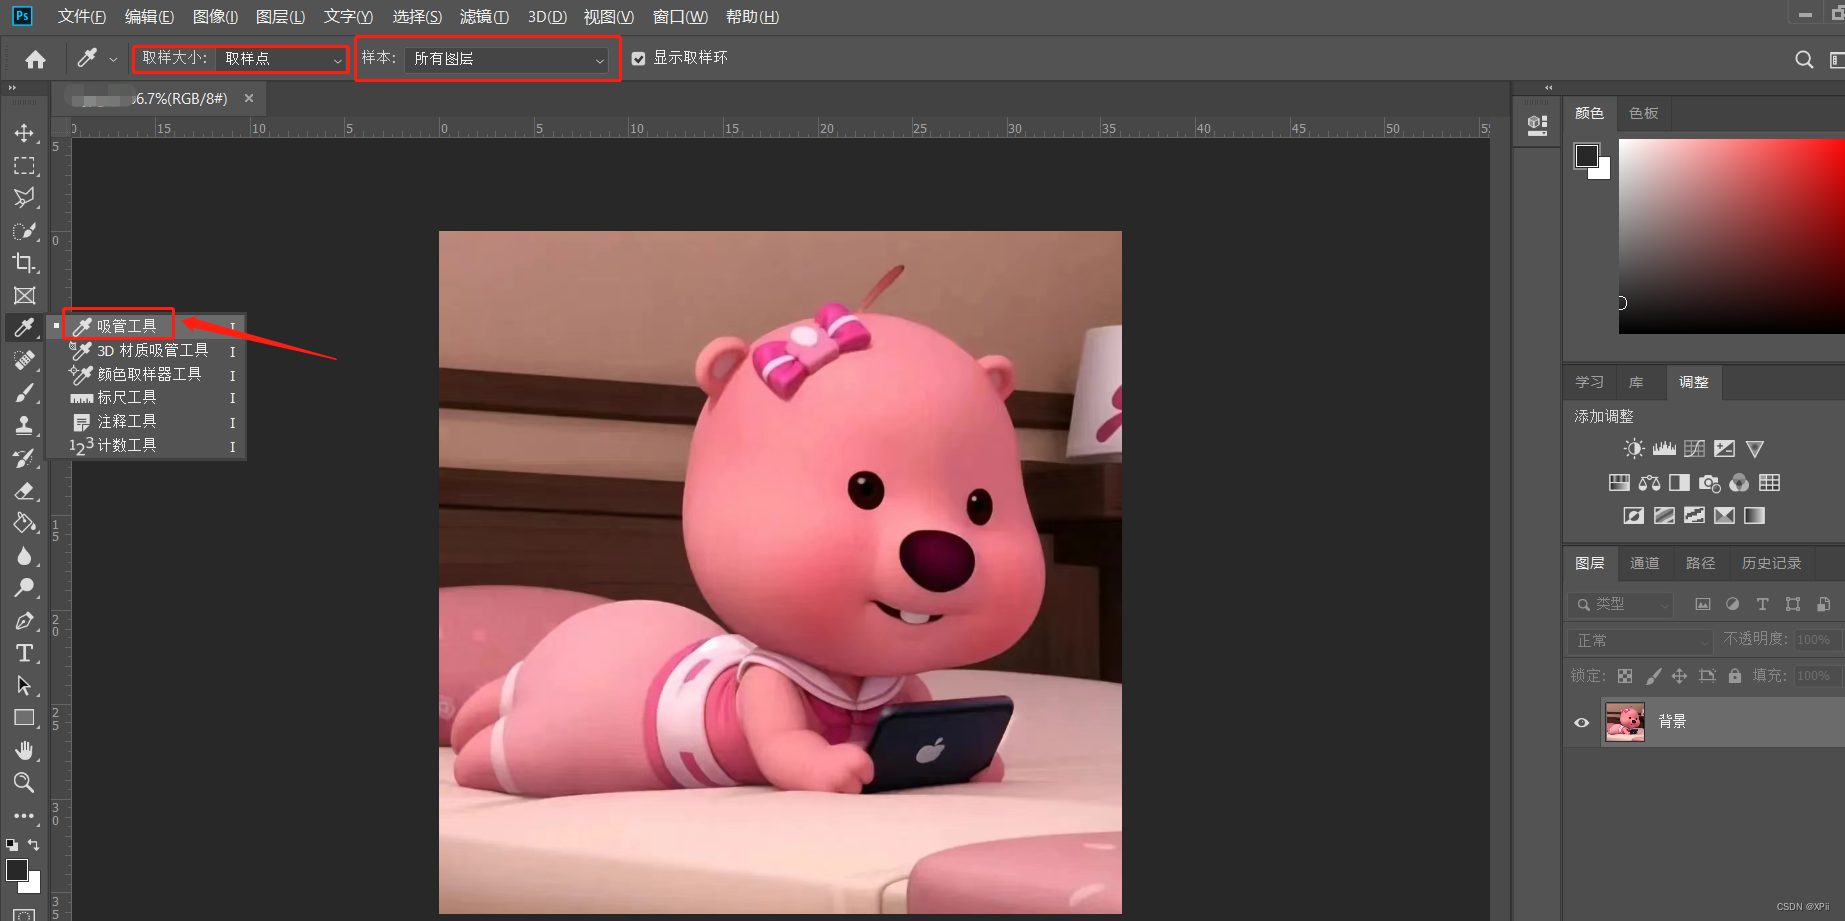Open Edit Toolbar three-dots menu
Screen dimensions: 1845x921
24,816
